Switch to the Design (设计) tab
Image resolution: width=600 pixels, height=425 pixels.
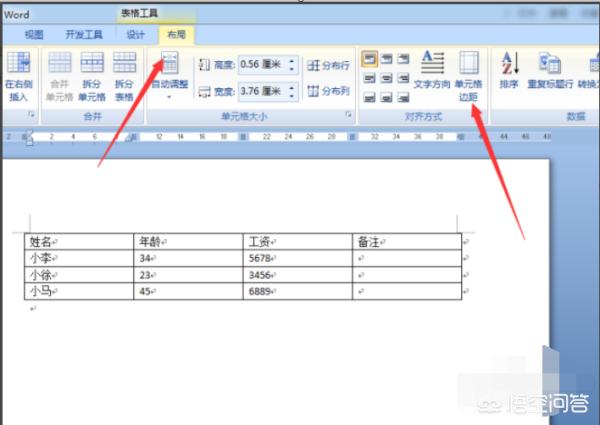[x=135, y=34]
